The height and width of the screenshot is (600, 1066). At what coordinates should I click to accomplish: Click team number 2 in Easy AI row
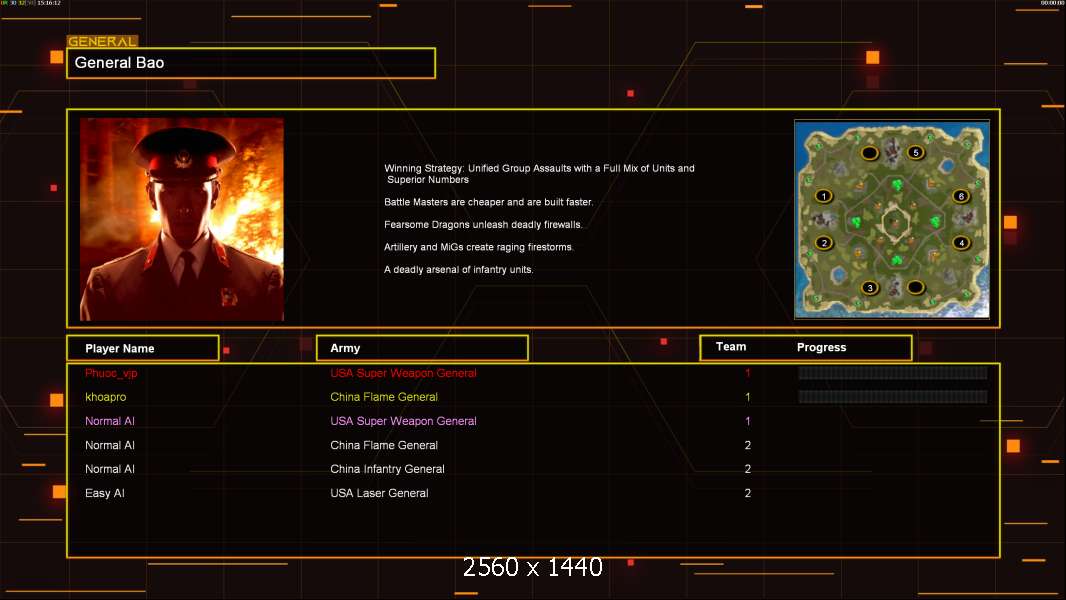tap(748, 493)
